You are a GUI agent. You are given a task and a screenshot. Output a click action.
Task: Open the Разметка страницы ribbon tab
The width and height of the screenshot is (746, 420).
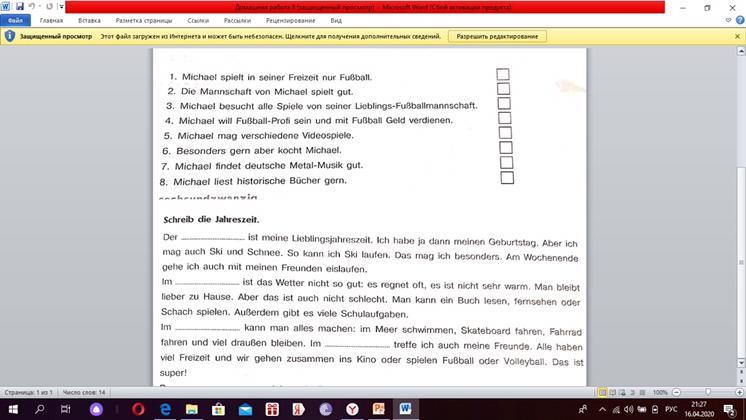point(144,20)
